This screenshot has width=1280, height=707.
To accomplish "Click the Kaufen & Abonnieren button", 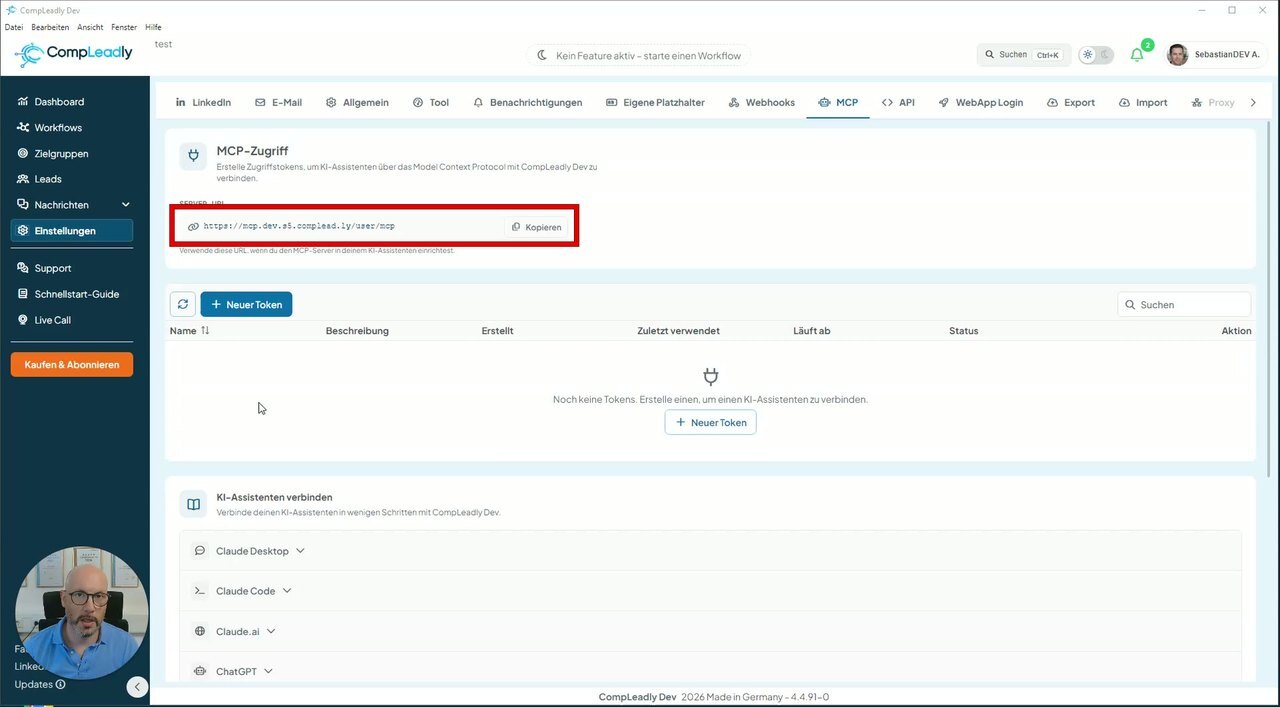I will pyautogui.click(x=72, y=365).
